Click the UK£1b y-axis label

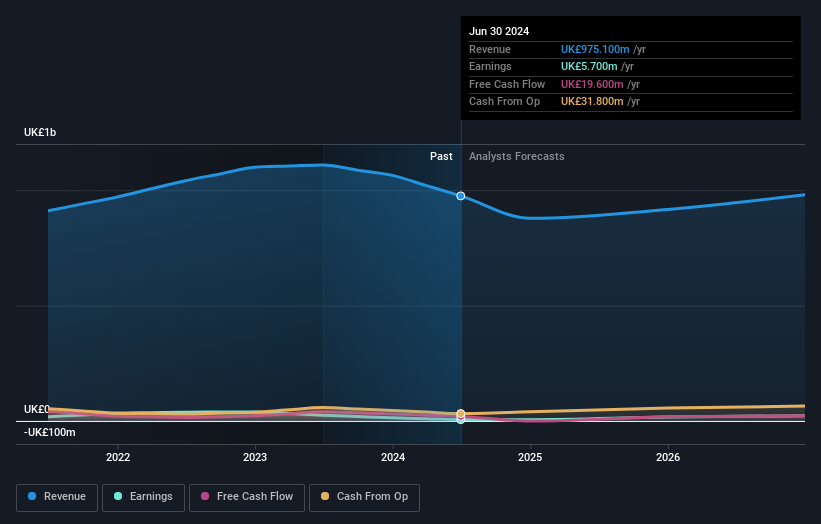tap(40, 132)
